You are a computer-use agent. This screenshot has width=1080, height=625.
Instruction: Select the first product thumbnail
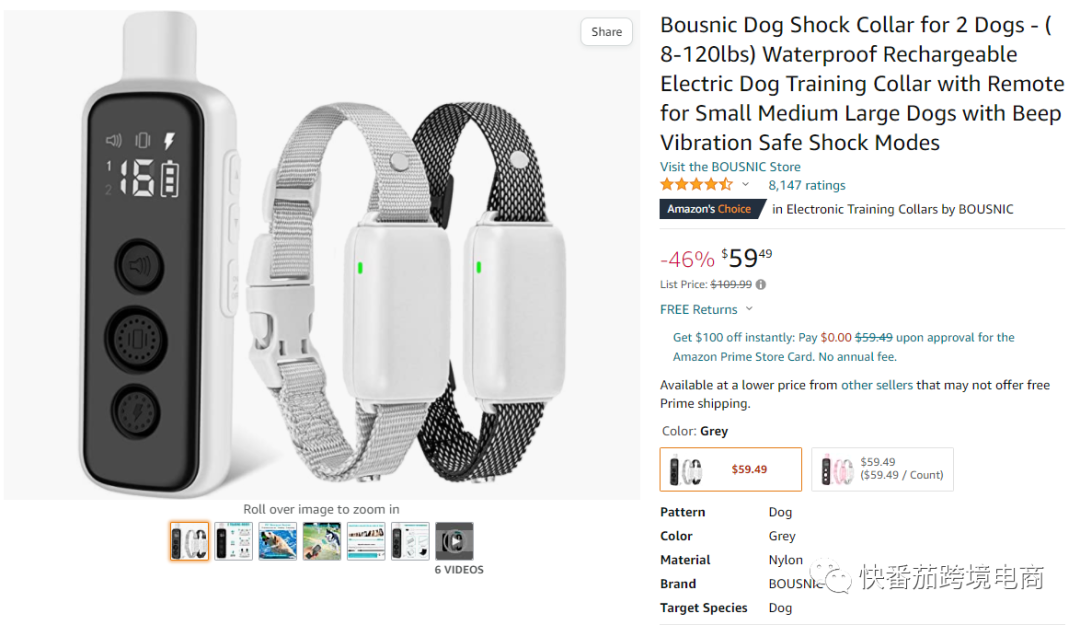[x=189, y=541]
